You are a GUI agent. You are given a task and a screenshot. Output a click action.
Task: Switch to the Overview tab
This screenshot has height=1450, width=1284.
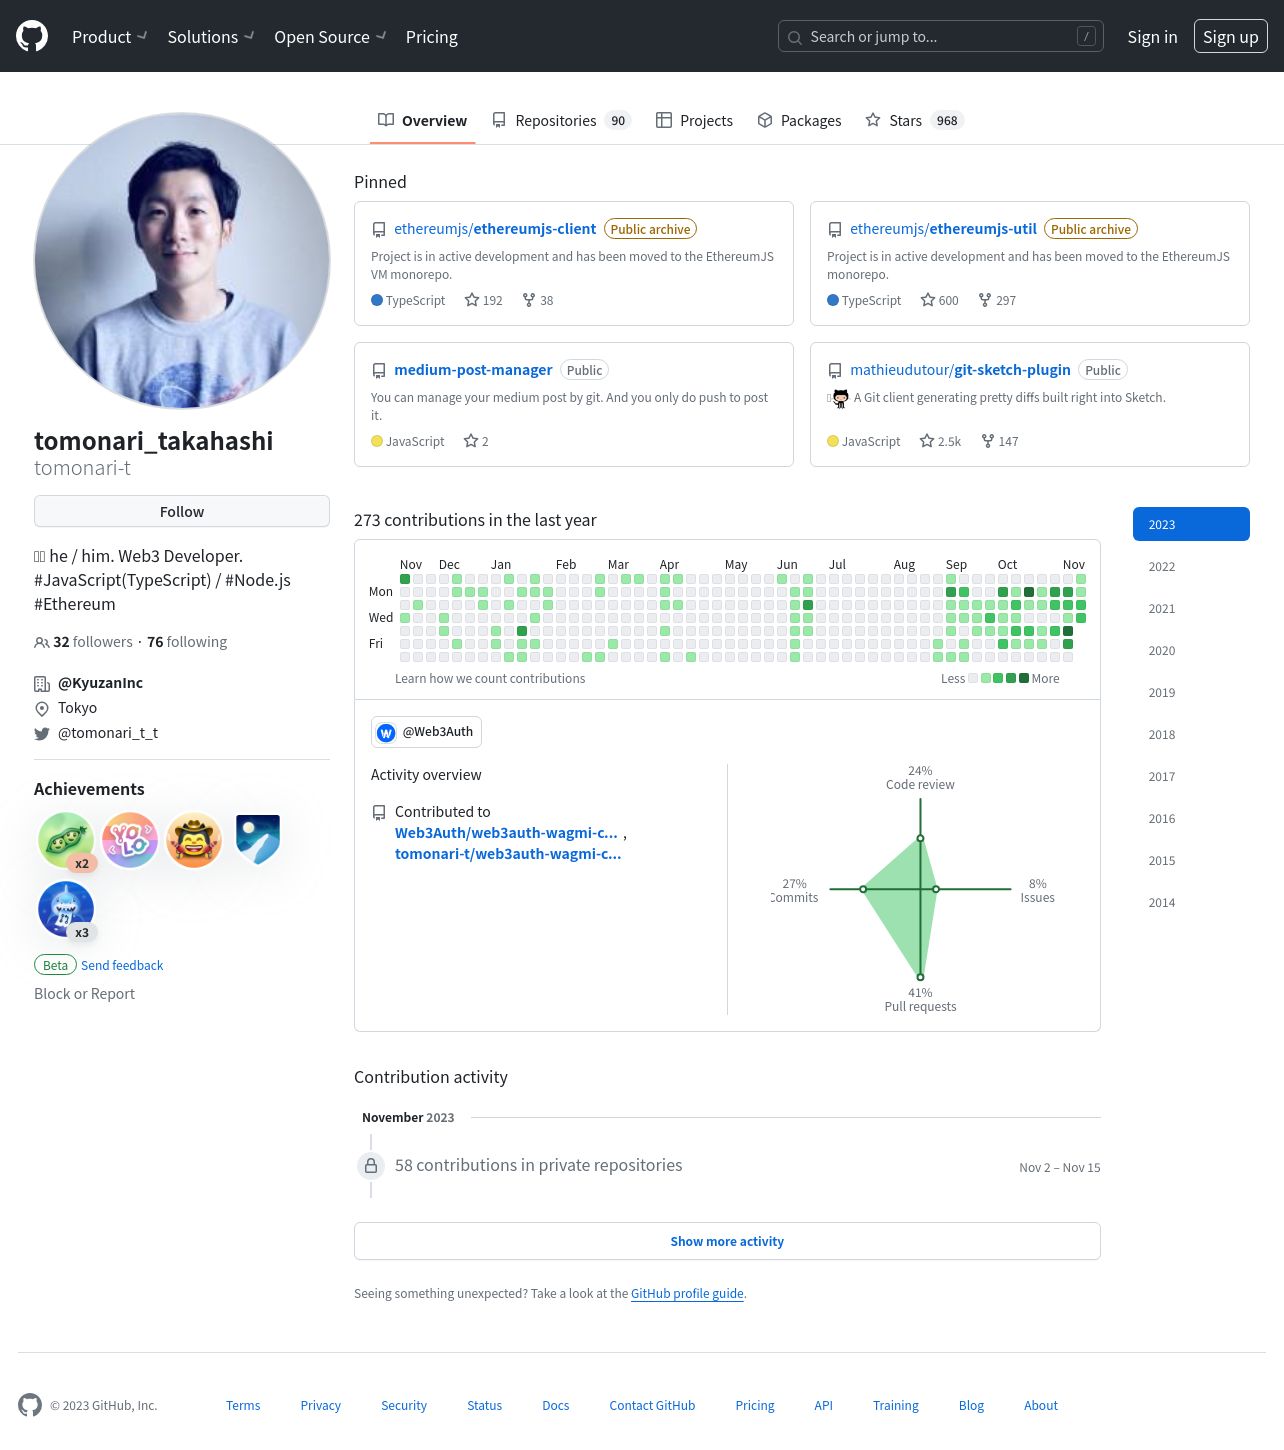[422, 121]
